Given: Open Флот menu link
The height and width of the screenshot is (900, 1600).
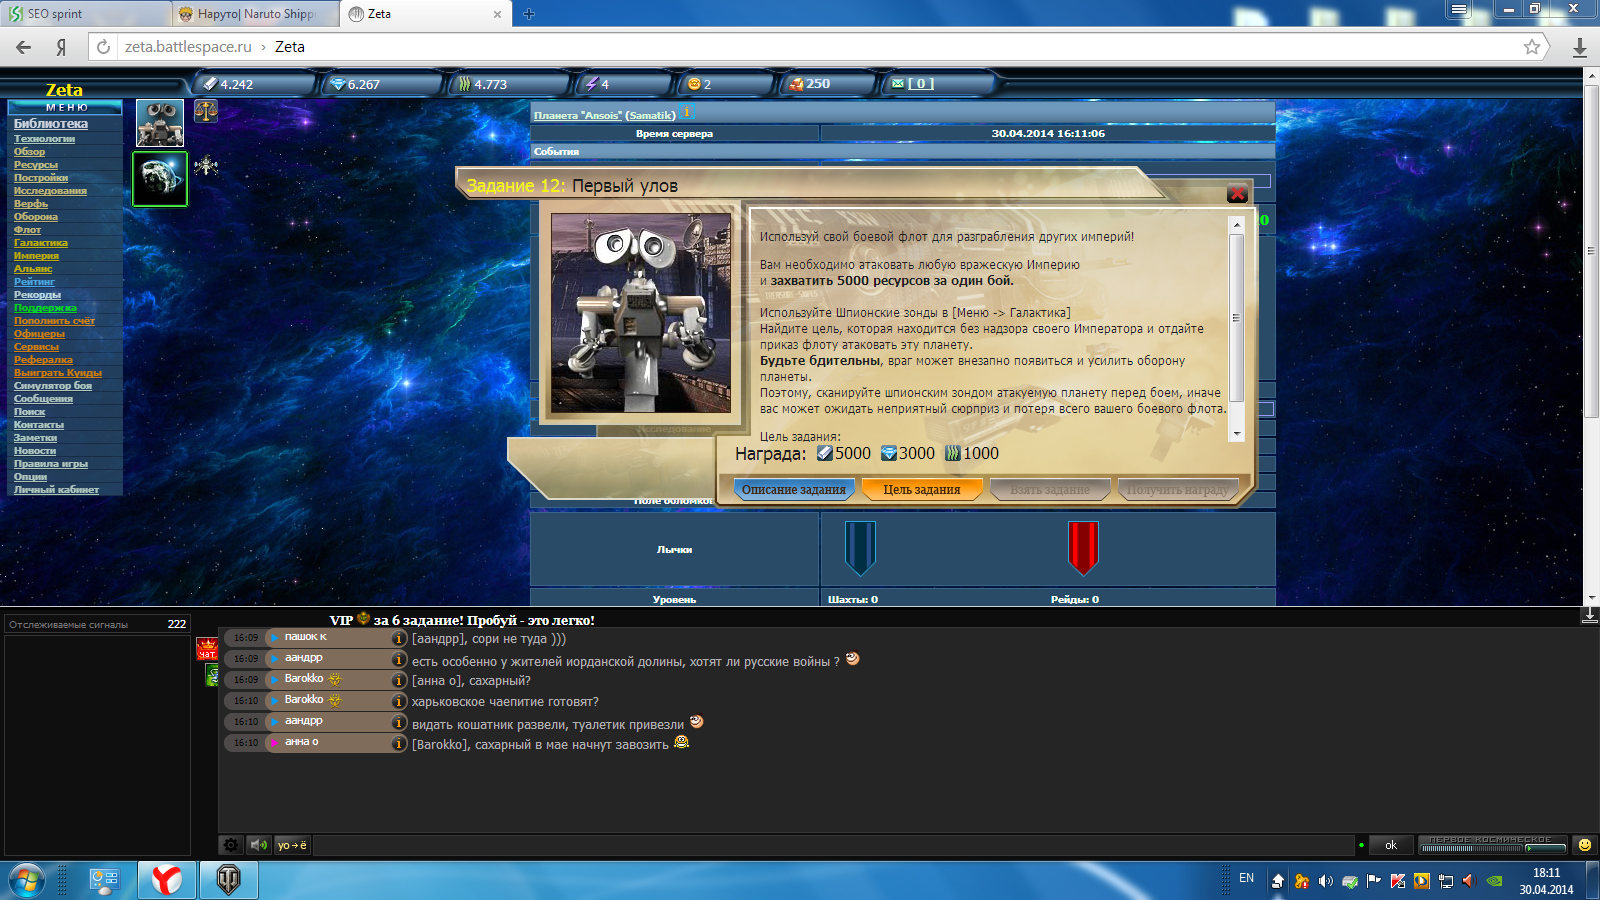Looking at the screenshot, I should pos(28,230).
